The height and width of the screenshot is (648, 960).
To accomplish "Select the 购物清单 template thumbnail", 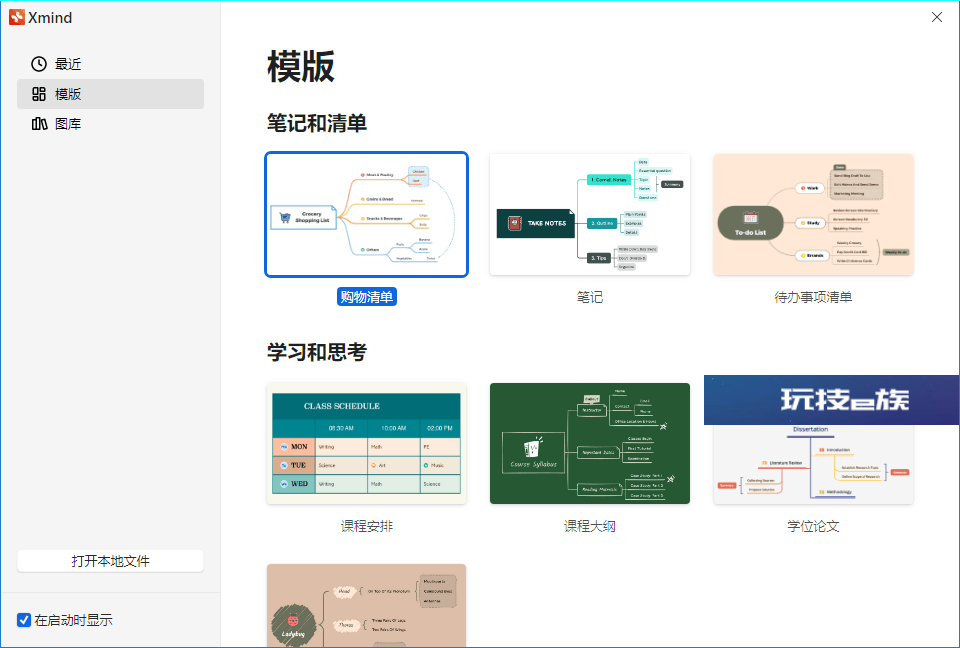I will [x=366, y=214].
